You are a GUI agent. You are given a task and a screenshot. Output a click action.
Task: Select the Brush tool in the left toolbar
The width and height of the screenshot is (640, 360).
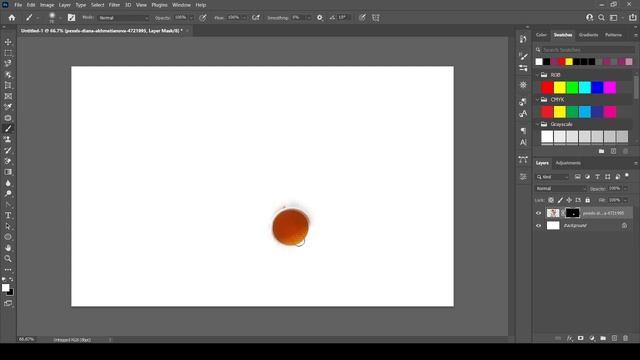8,129
